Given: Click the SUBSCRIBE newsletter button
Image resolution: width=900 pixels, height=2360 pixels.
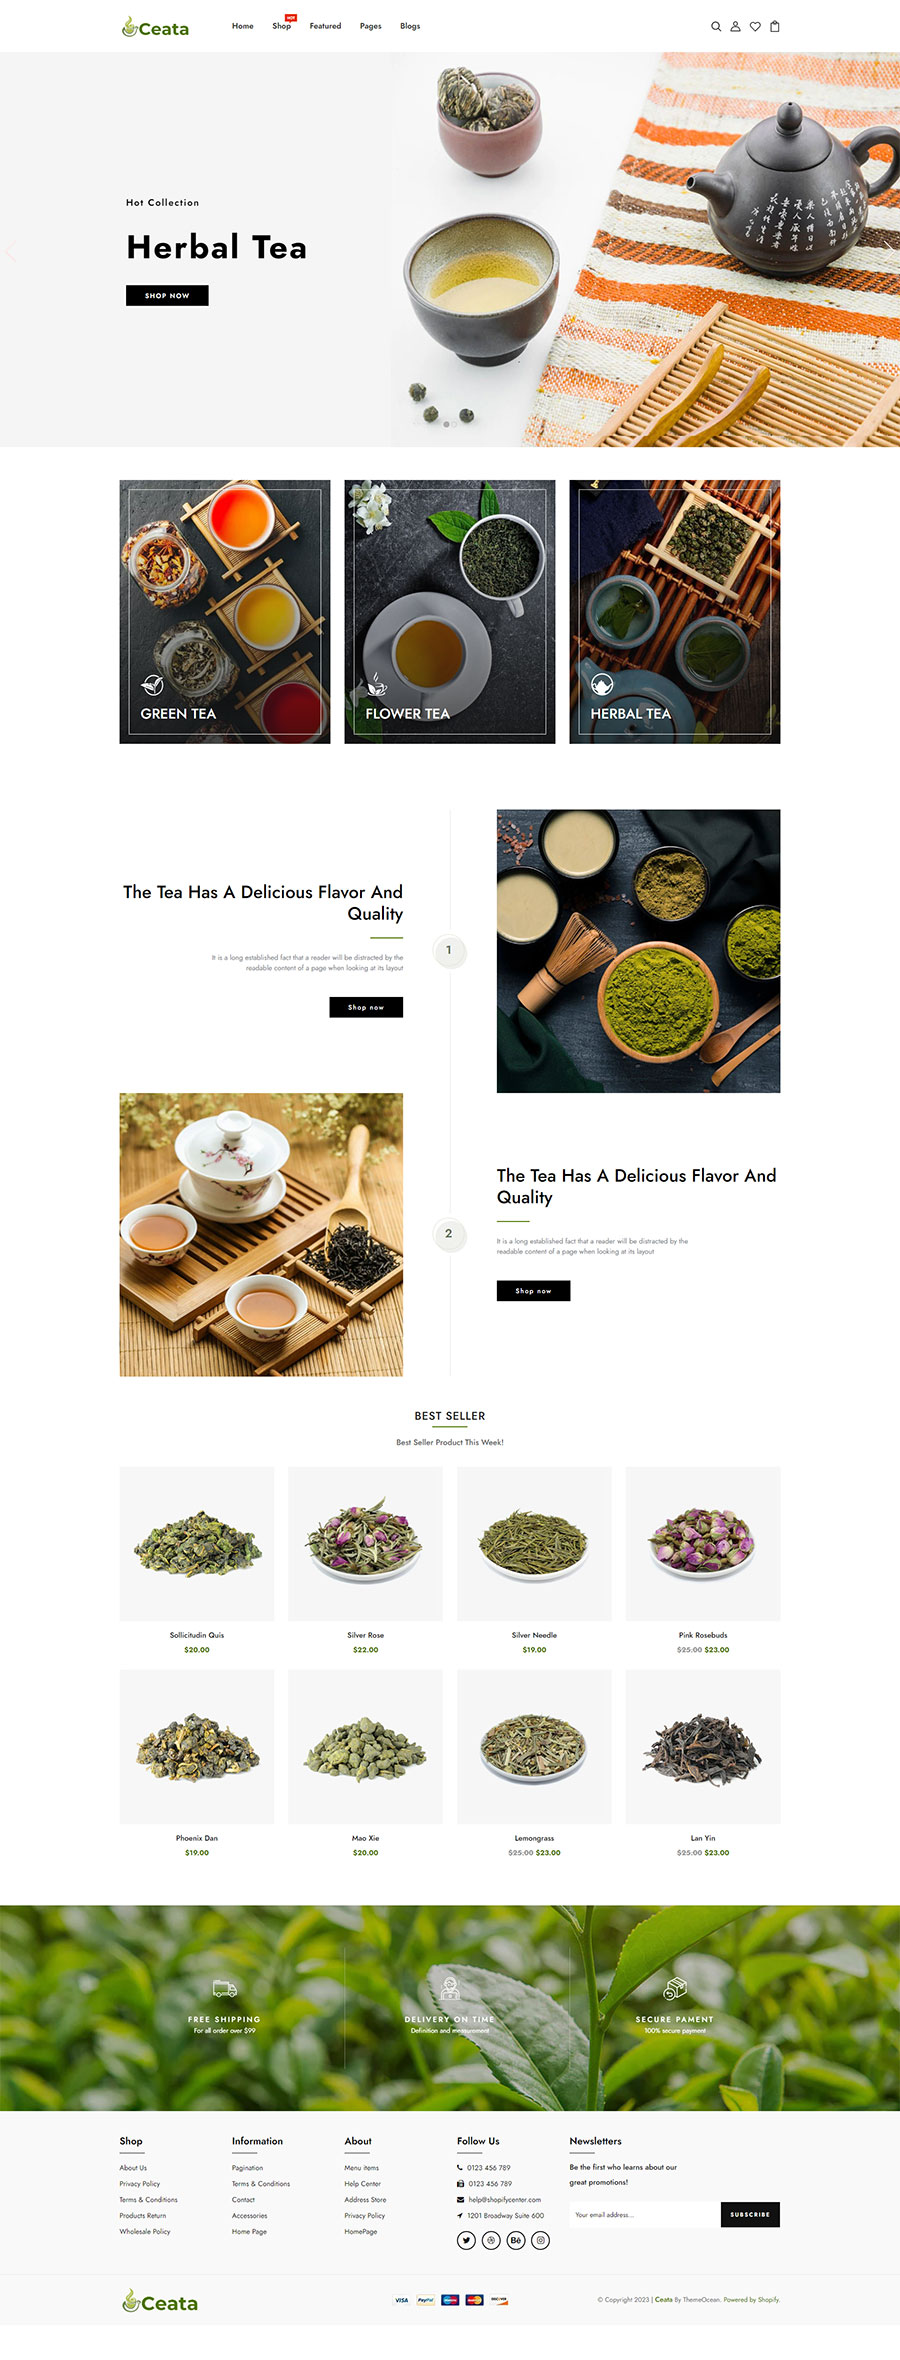Looking at the screenshot, I should pos(750,2214).
